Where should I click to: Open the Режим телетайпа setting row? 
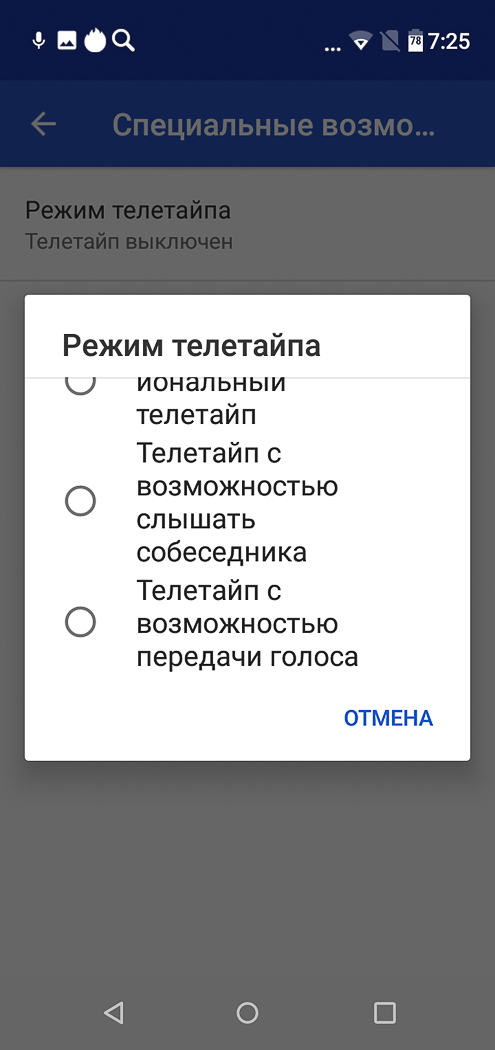click(247, 224)
